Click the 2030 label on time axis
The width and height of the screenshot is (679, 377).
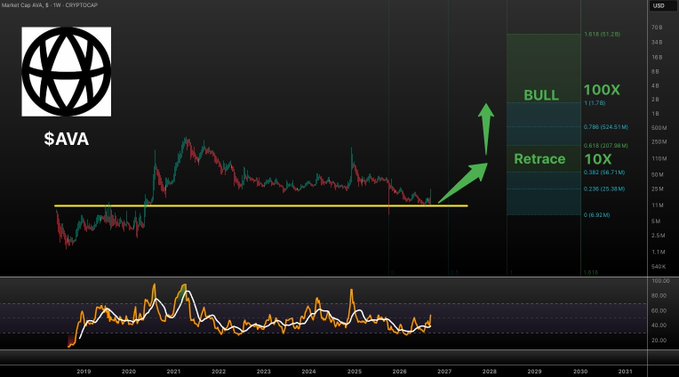580,371
